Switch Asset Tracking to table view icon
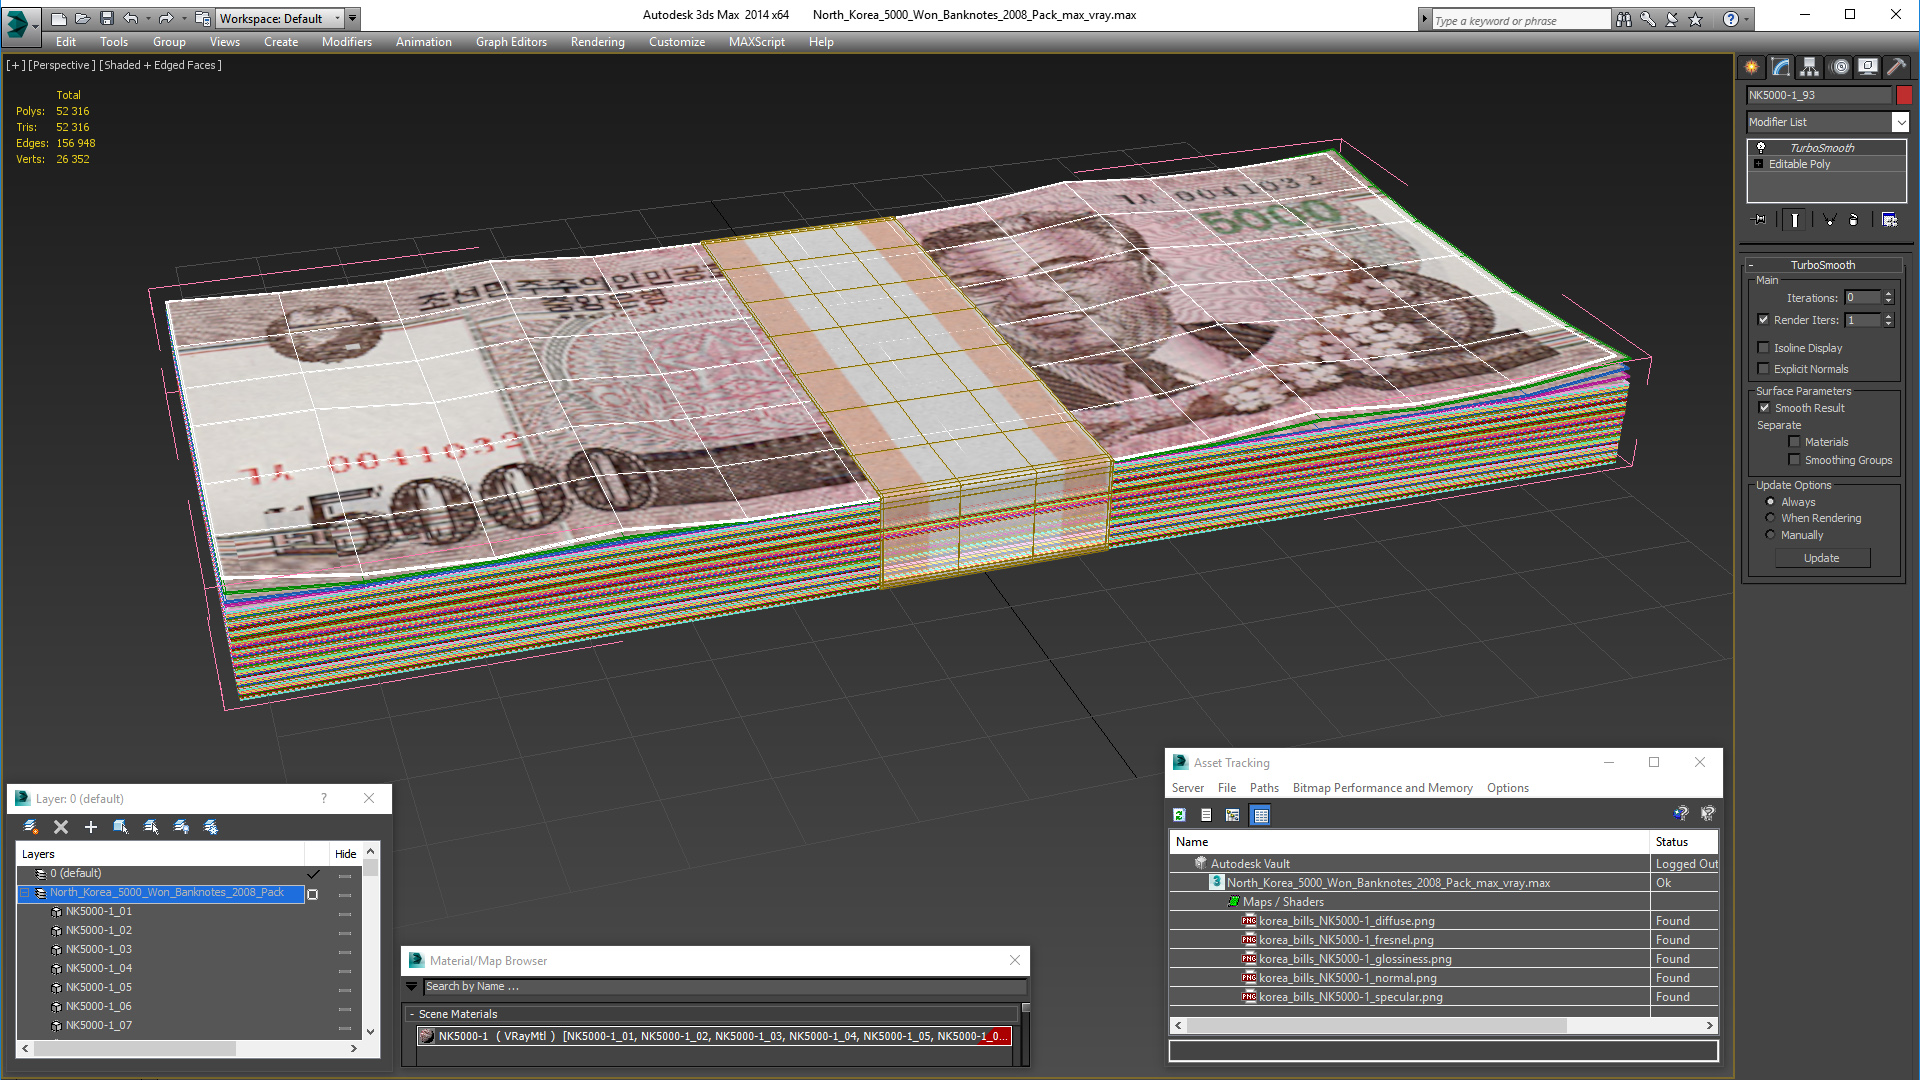 click(x=1261, y=815)
